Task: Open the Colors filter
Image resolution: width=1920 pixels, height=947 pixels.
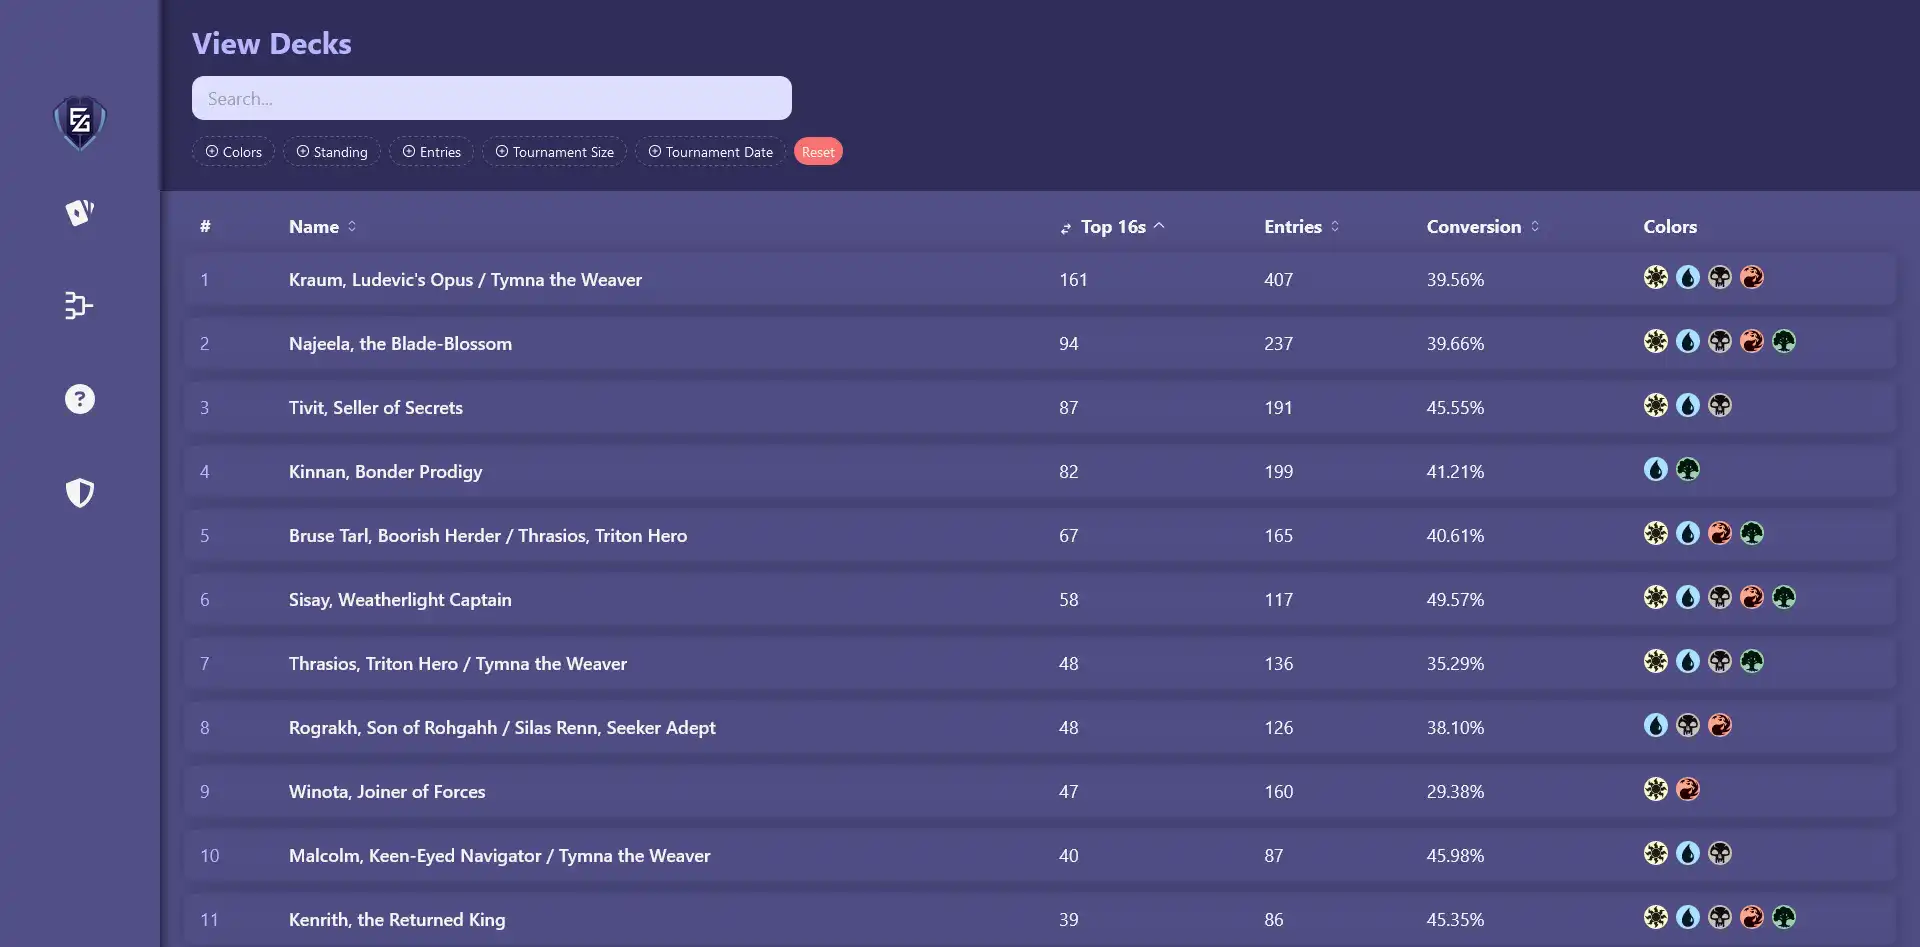Action: [x=234, y=152]
